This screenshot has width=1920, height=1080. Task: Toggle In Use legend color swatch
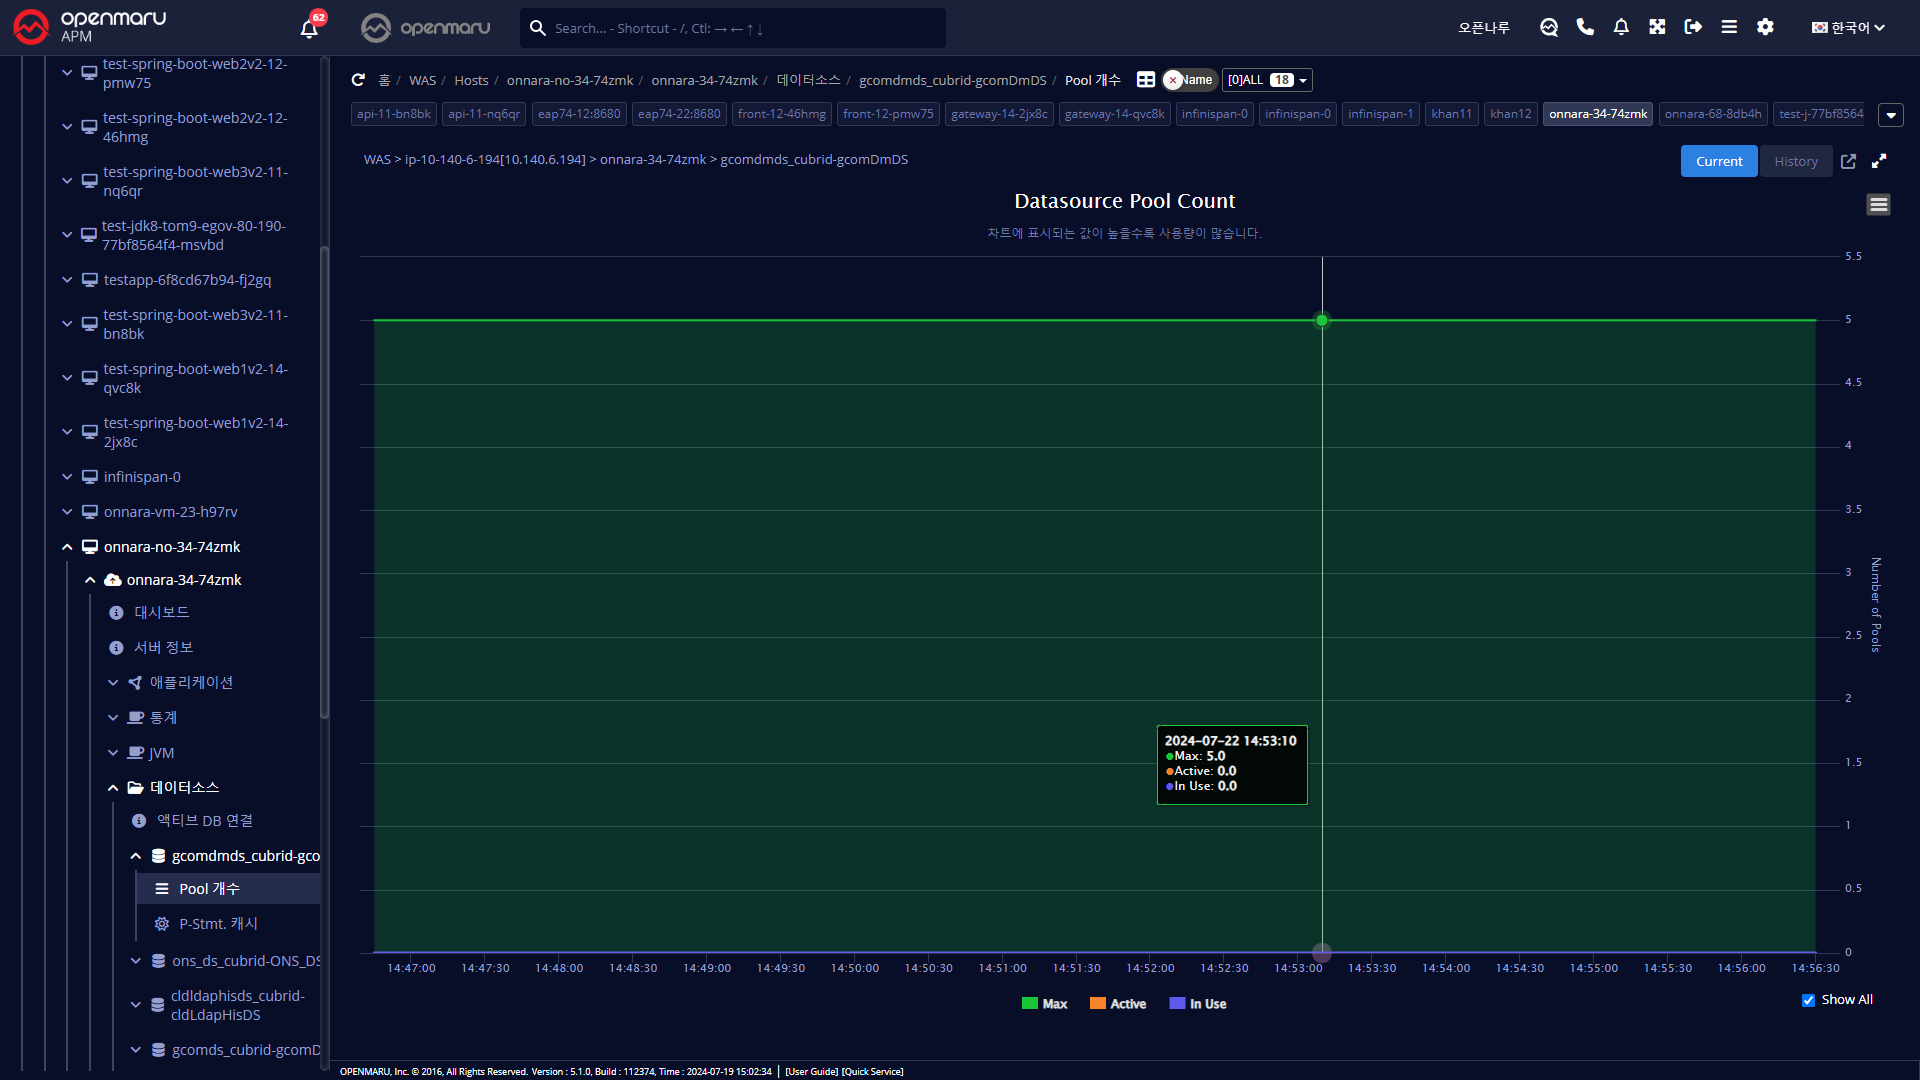[1177, 1004]
